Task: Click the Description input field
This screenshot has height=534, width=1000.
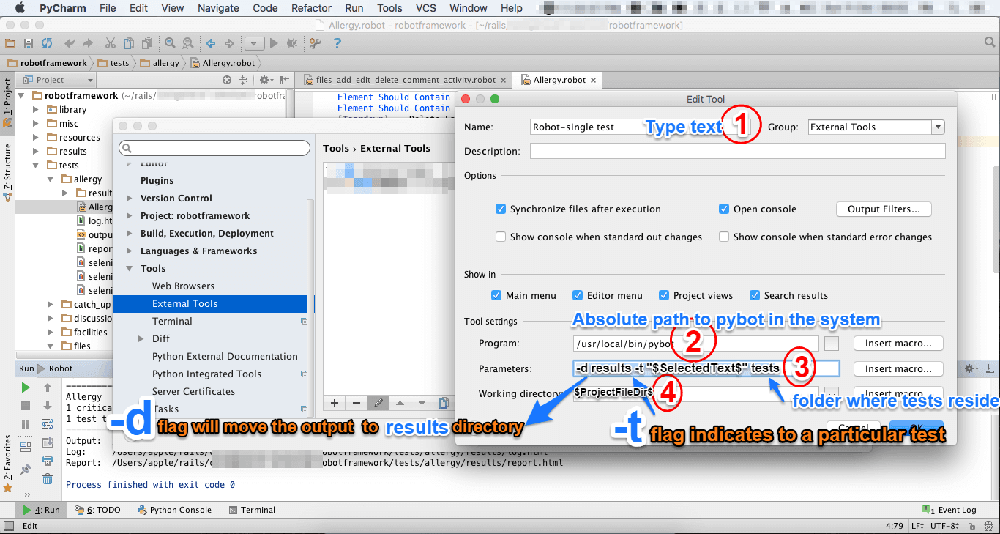Action: (x=737, y=151)
